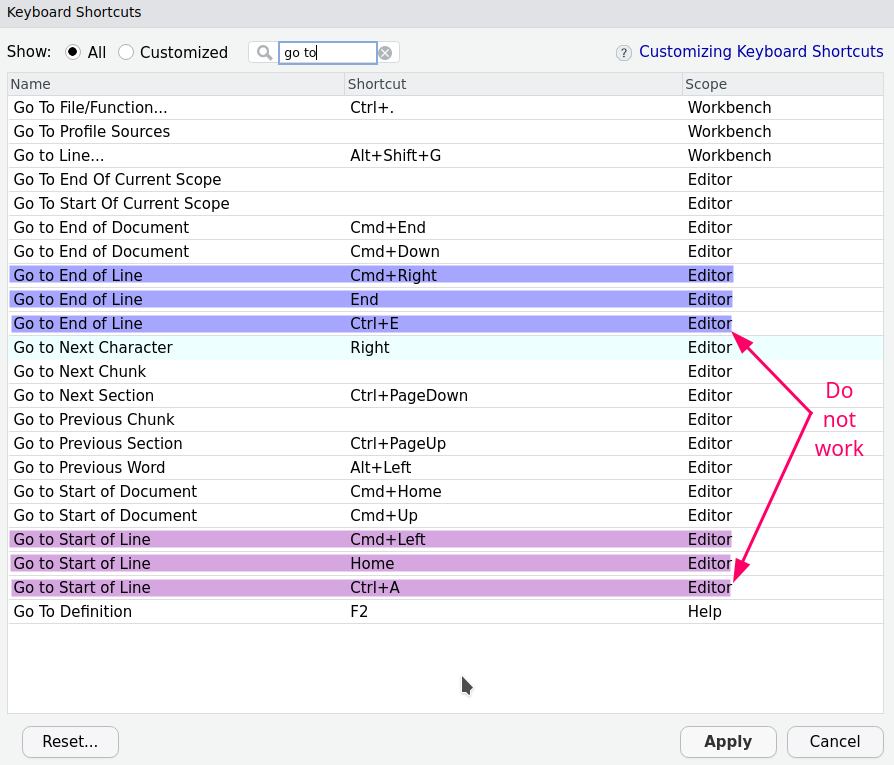Screen dimensions: 894x765
Task: Select the Go to Start of Line Home row
Action: [300, 563]
